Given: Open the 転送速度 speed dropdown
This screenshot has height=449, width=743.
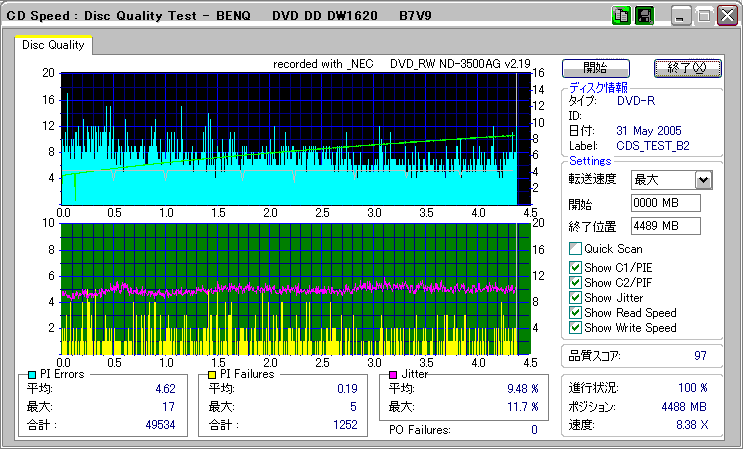Looking at the screenshot, I should (703, 180).
